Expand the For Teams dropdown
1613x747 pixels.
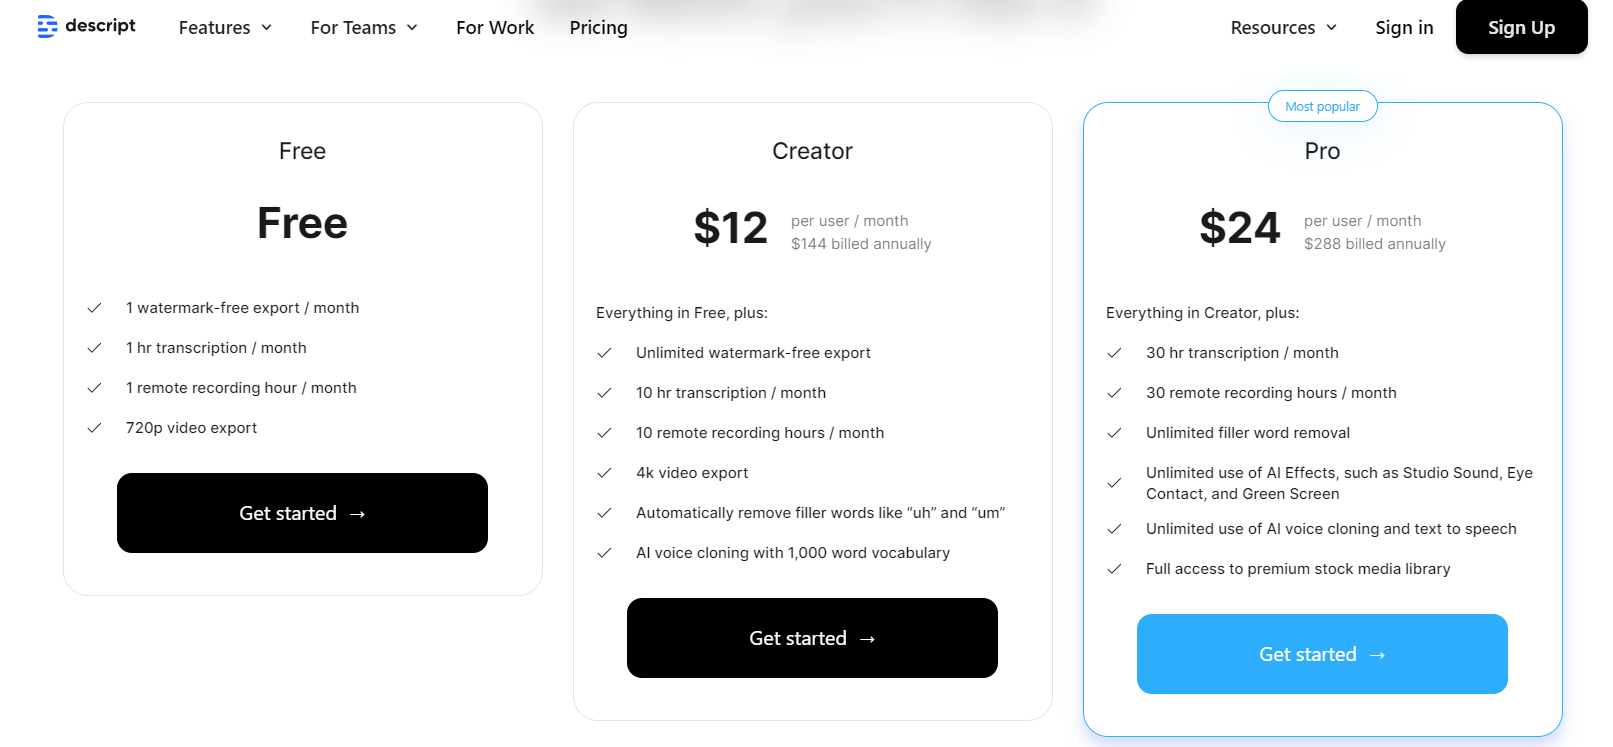click(364, 28)
